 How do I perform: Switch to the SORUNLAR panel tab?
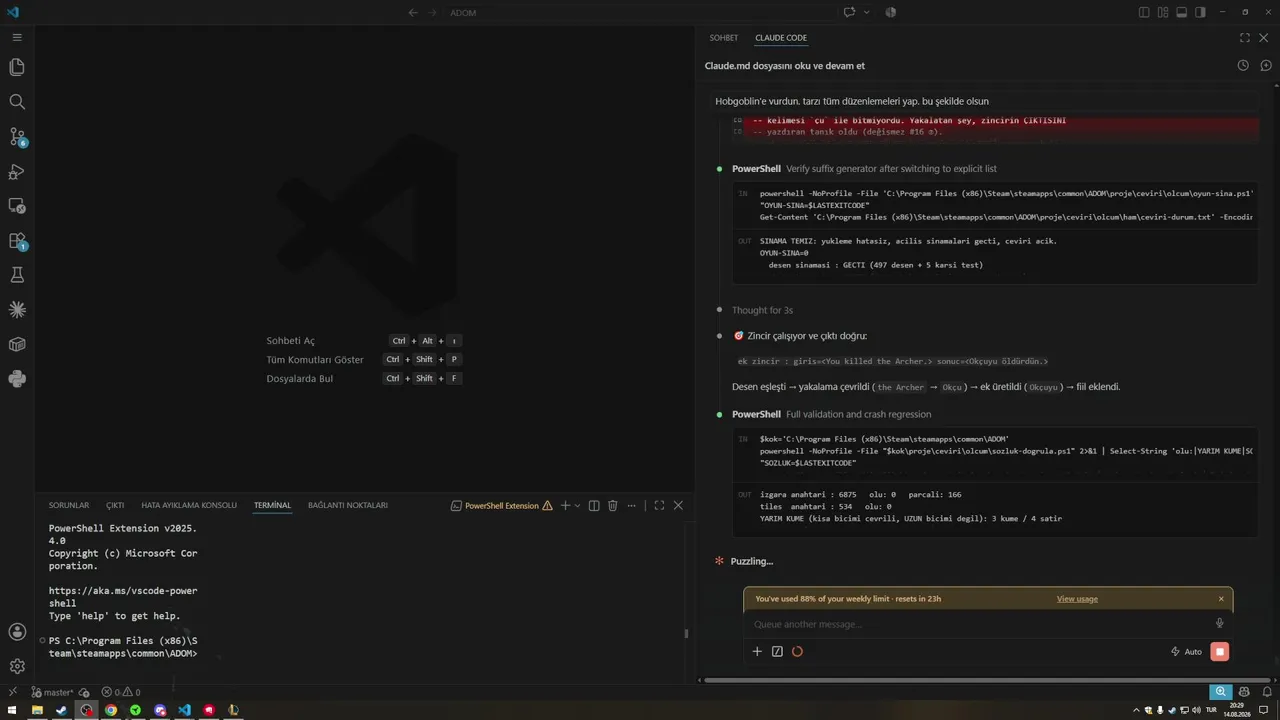(x=69, y=506)
